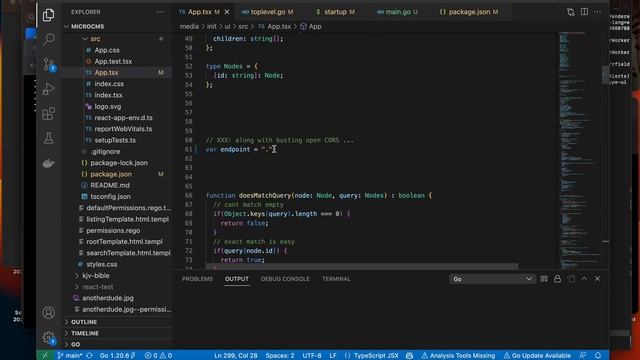Select the OUTPUT panel tab

(x=237, y=279)
